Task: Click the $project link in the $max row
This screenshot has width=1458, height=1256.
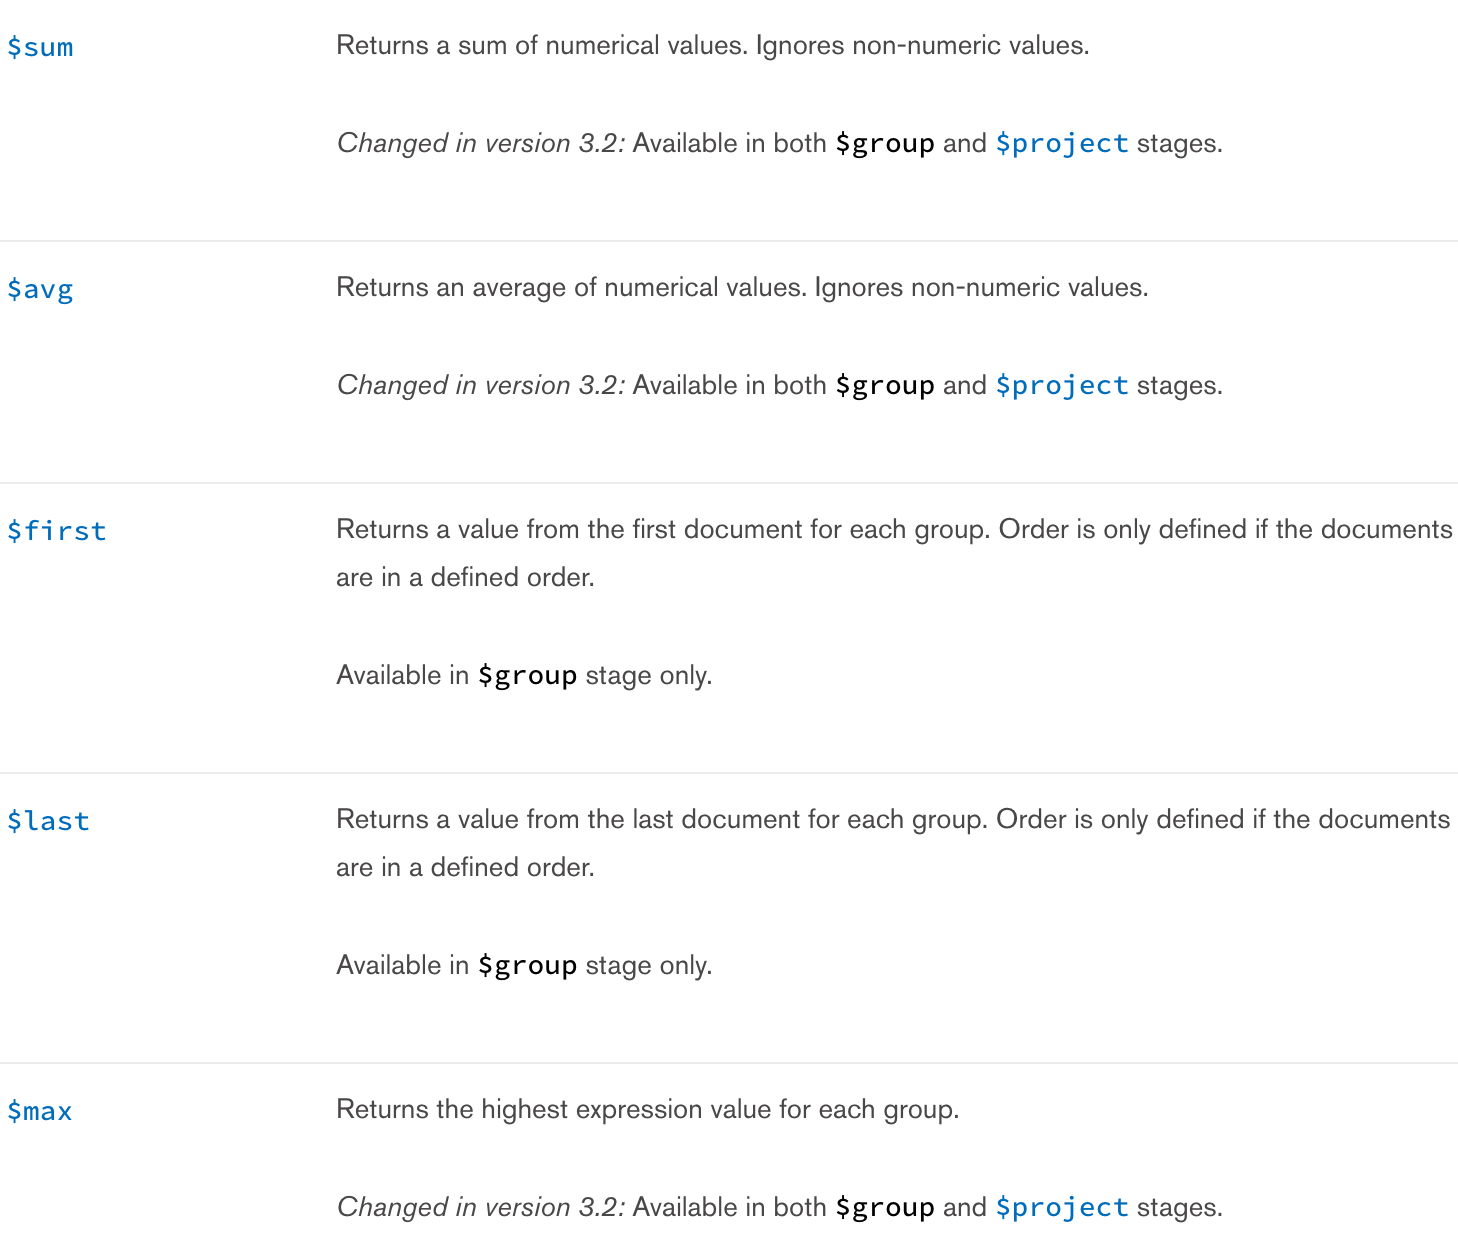Action: click(1061, 1208)
